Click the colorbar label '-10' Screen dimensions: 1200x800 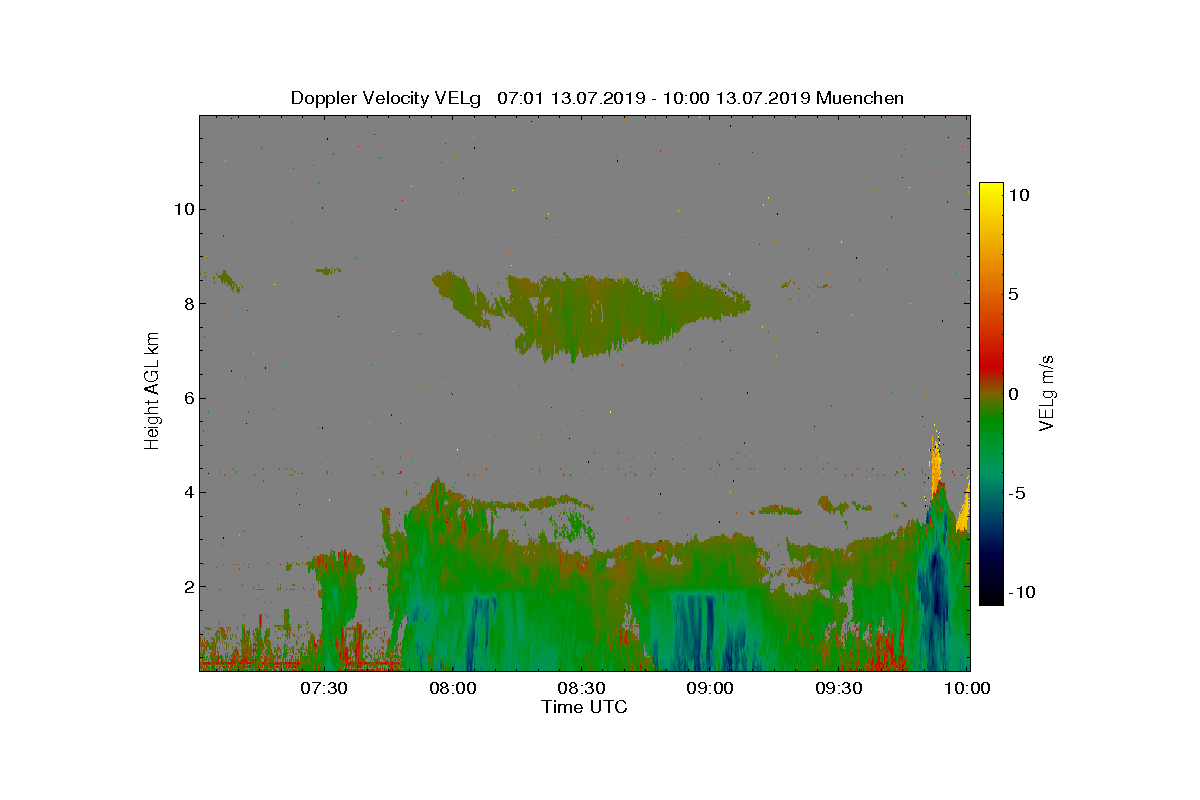tap(1022, 592)
